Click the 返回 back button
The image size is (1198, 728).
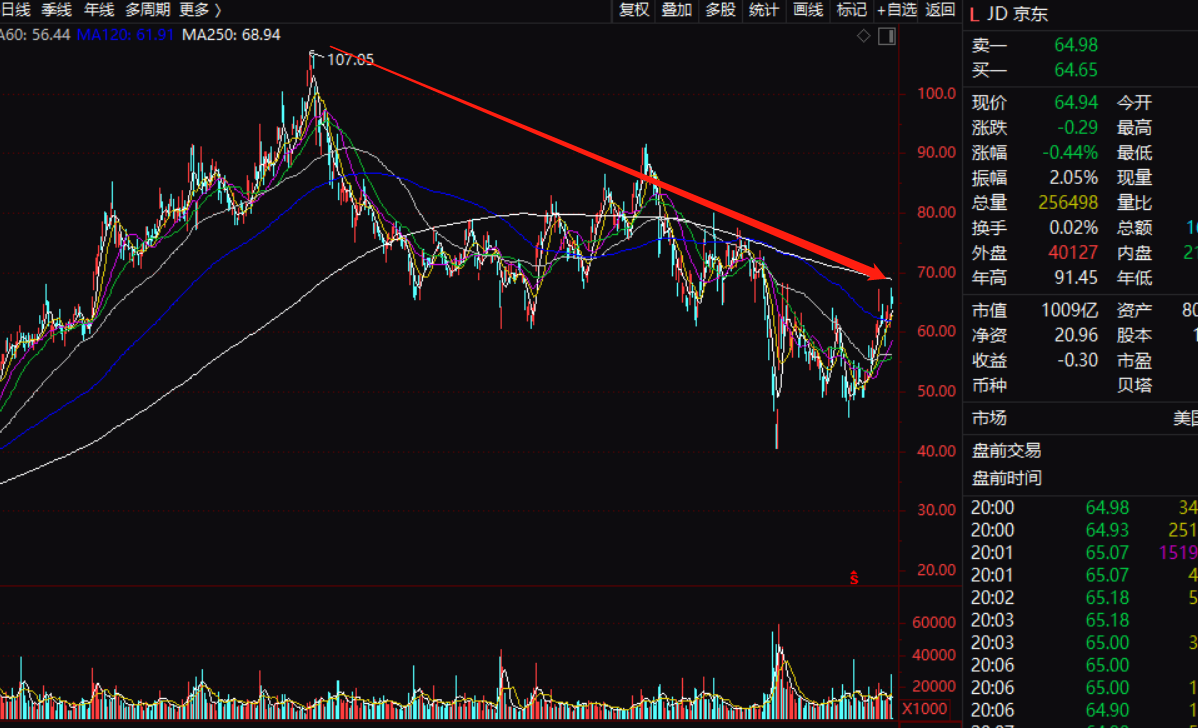pos(941,10)
